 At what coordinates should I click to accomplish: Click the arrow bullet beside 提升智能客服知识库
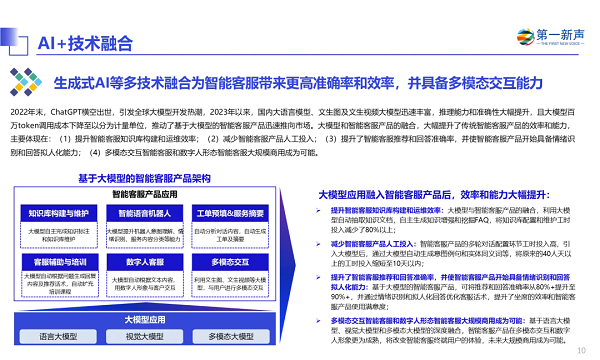[318, 210]
